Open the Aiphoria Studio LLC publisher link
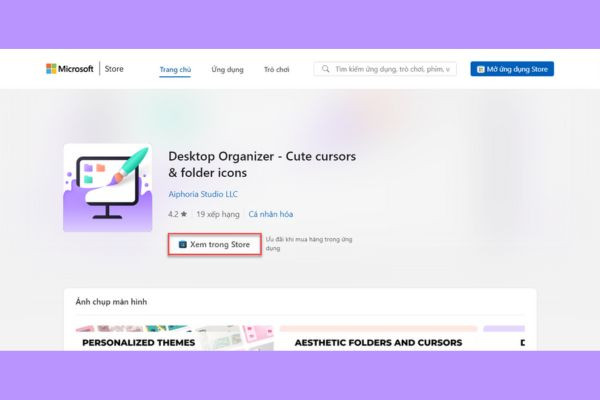This screenshot has width=600, height=400. click(x=203, y=194)
